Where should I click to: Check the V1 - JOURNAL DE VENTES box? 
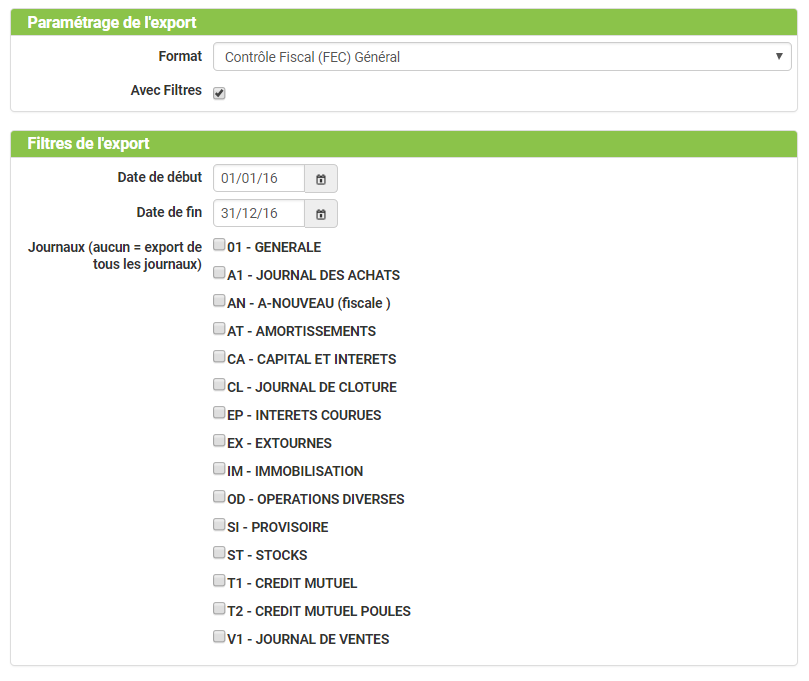[219, 636]
